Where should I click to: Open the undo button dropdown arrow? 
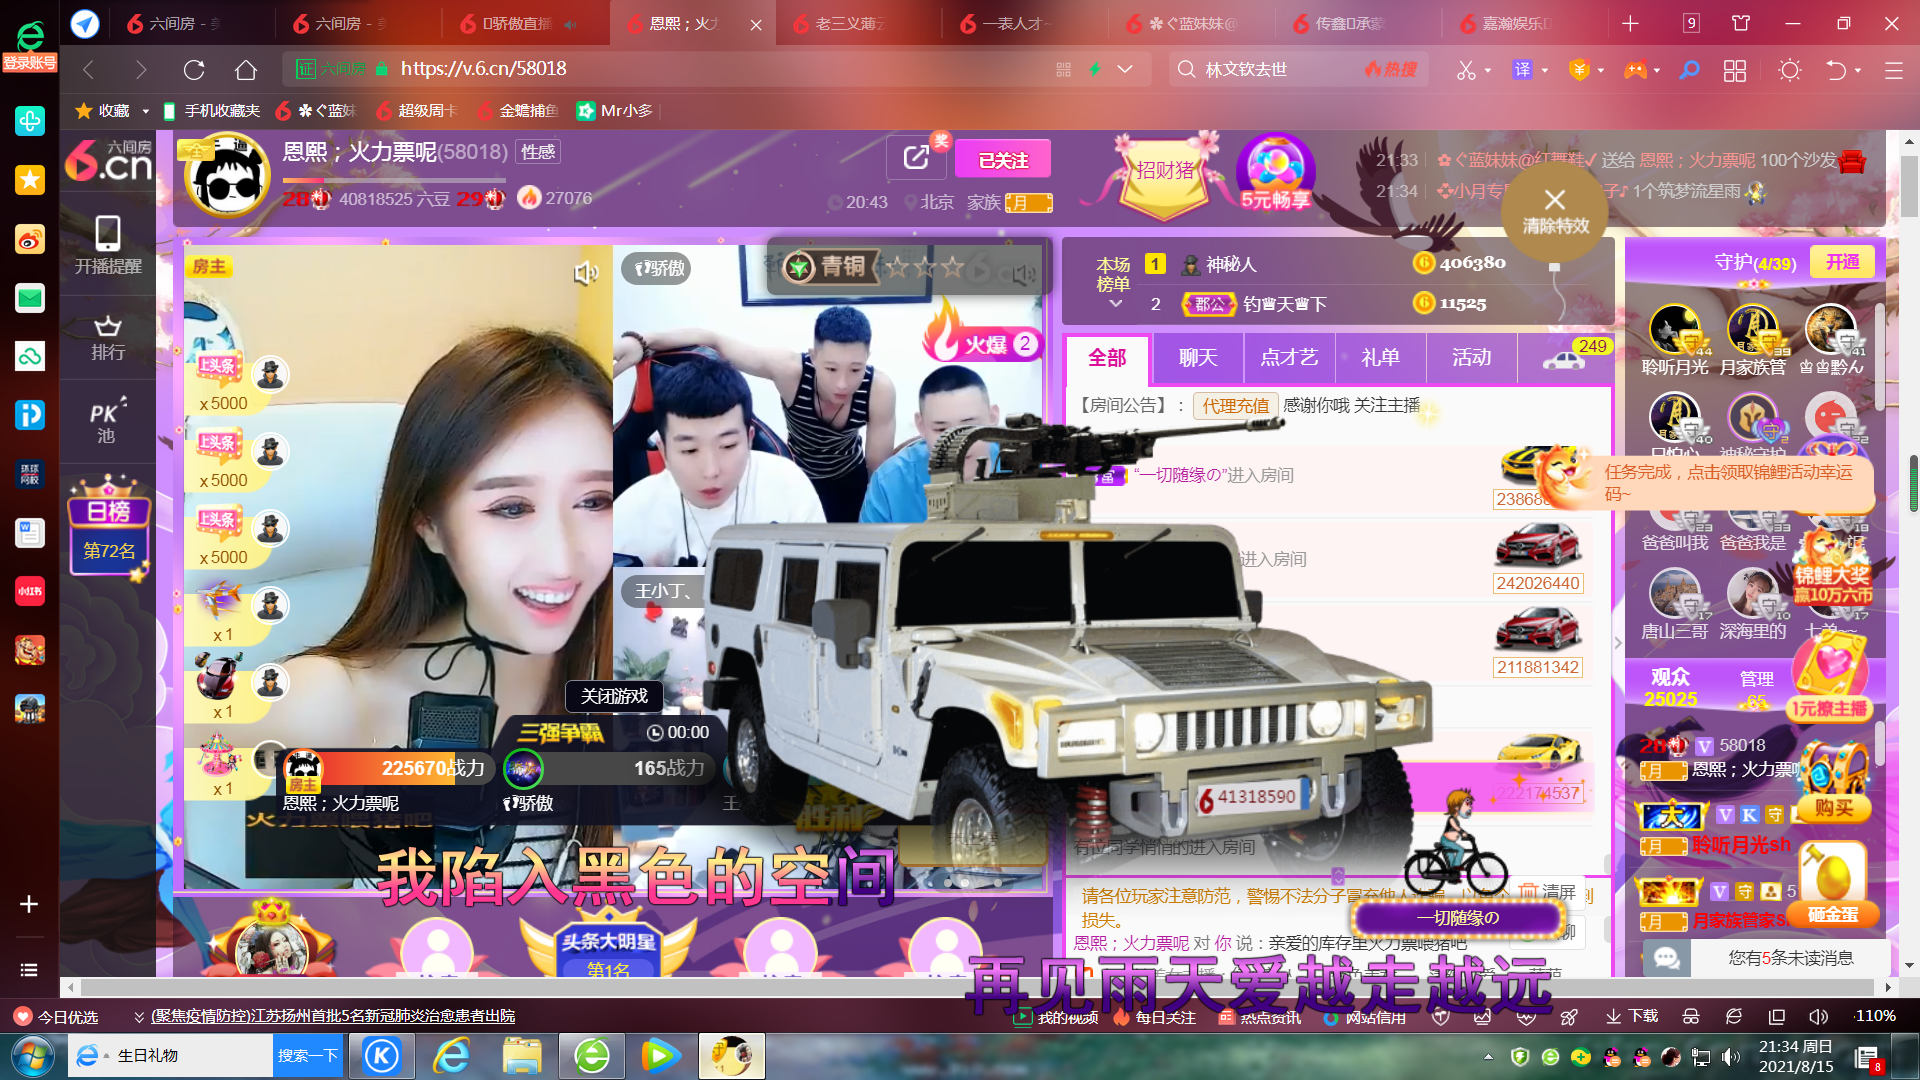pos(1858,70)
